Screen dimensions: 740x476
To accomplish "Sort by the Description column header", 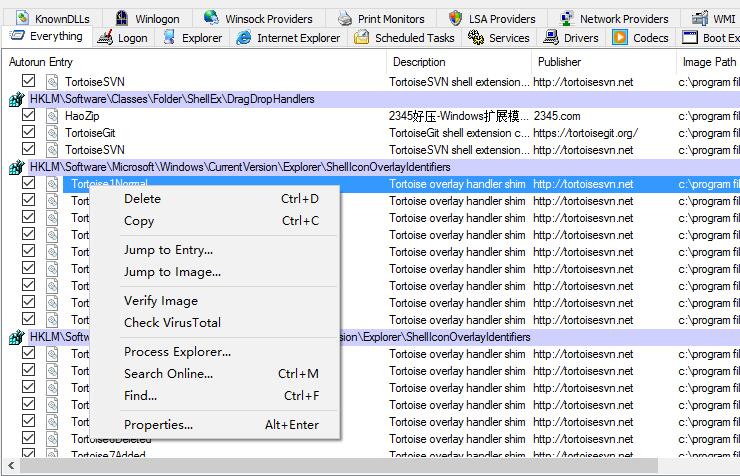I will pos(459,62).
